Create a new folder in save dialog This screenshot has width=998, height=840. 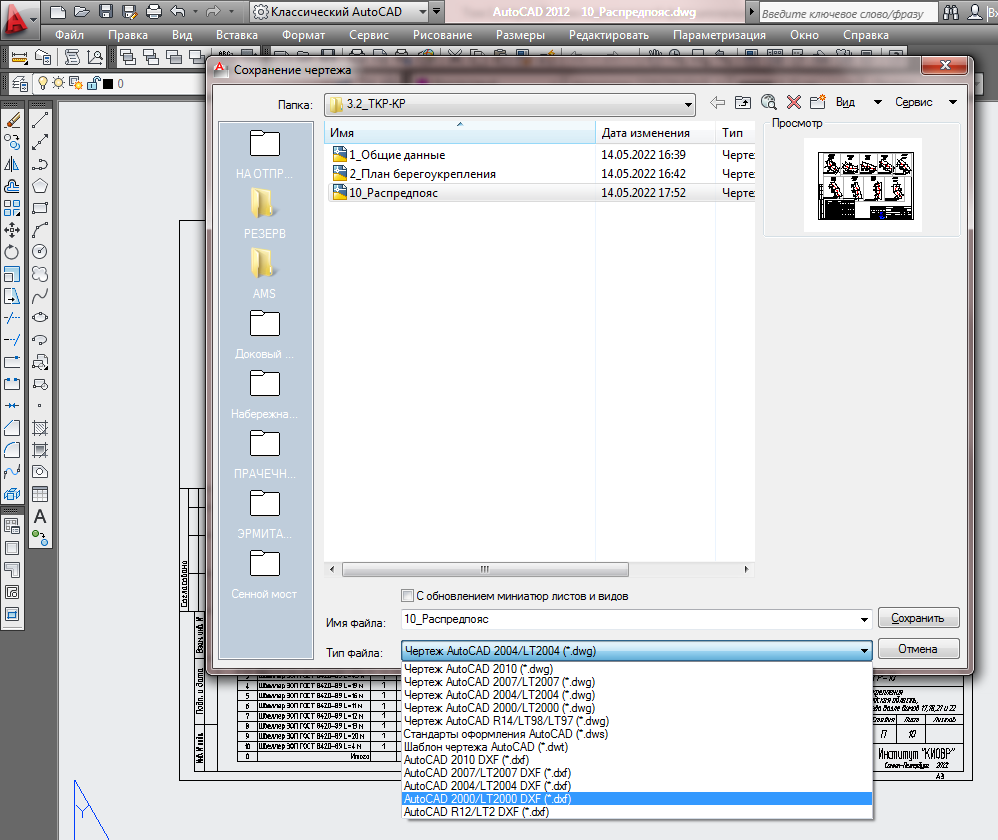coord(818,102)
